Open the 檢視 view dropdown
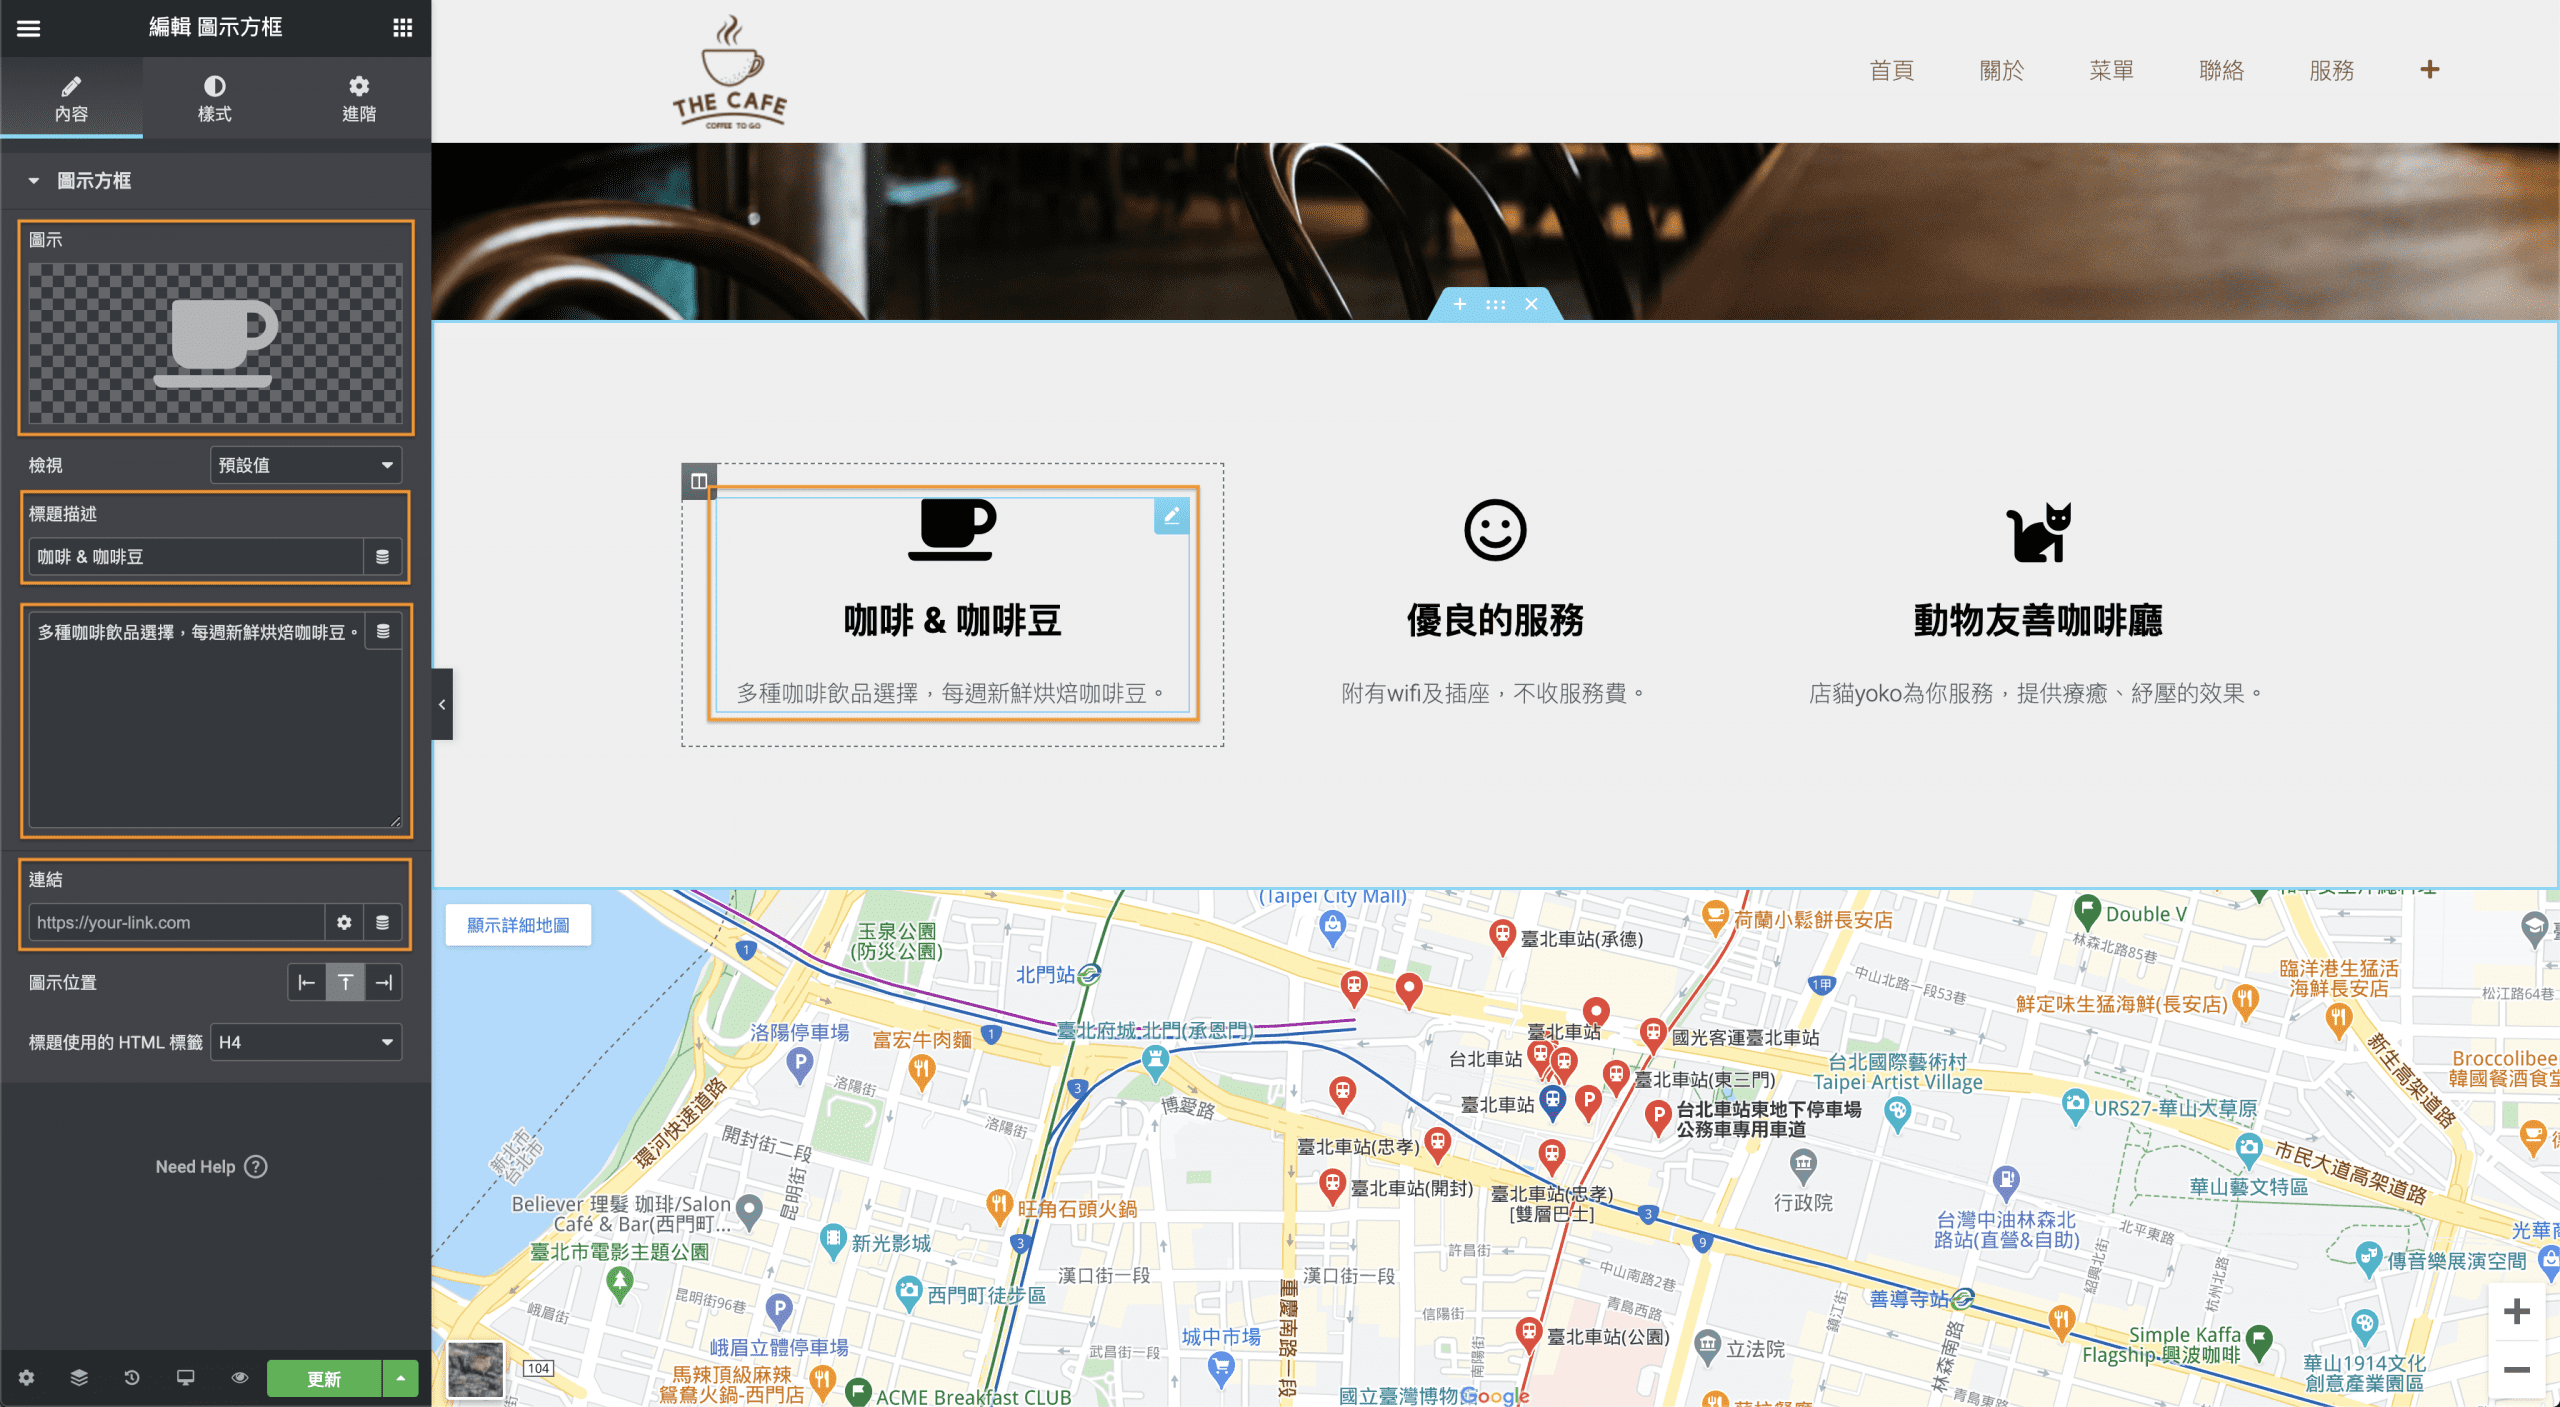The width and height of the screenshot is (2560, 1407). tap(306, 465)
